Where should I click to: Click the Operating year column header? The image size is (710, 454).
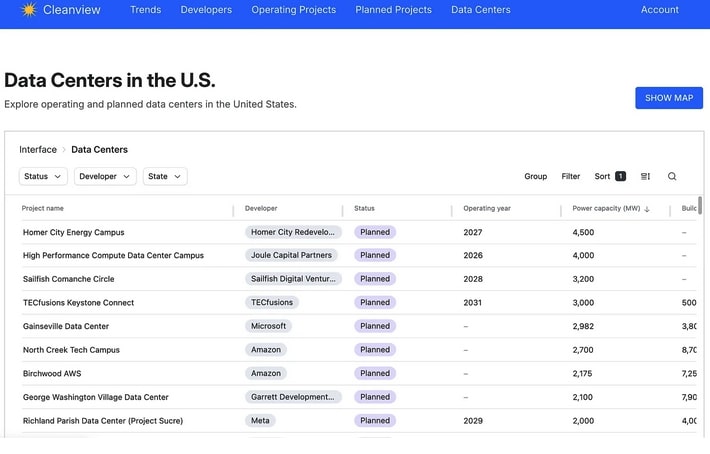coord(486,209)
